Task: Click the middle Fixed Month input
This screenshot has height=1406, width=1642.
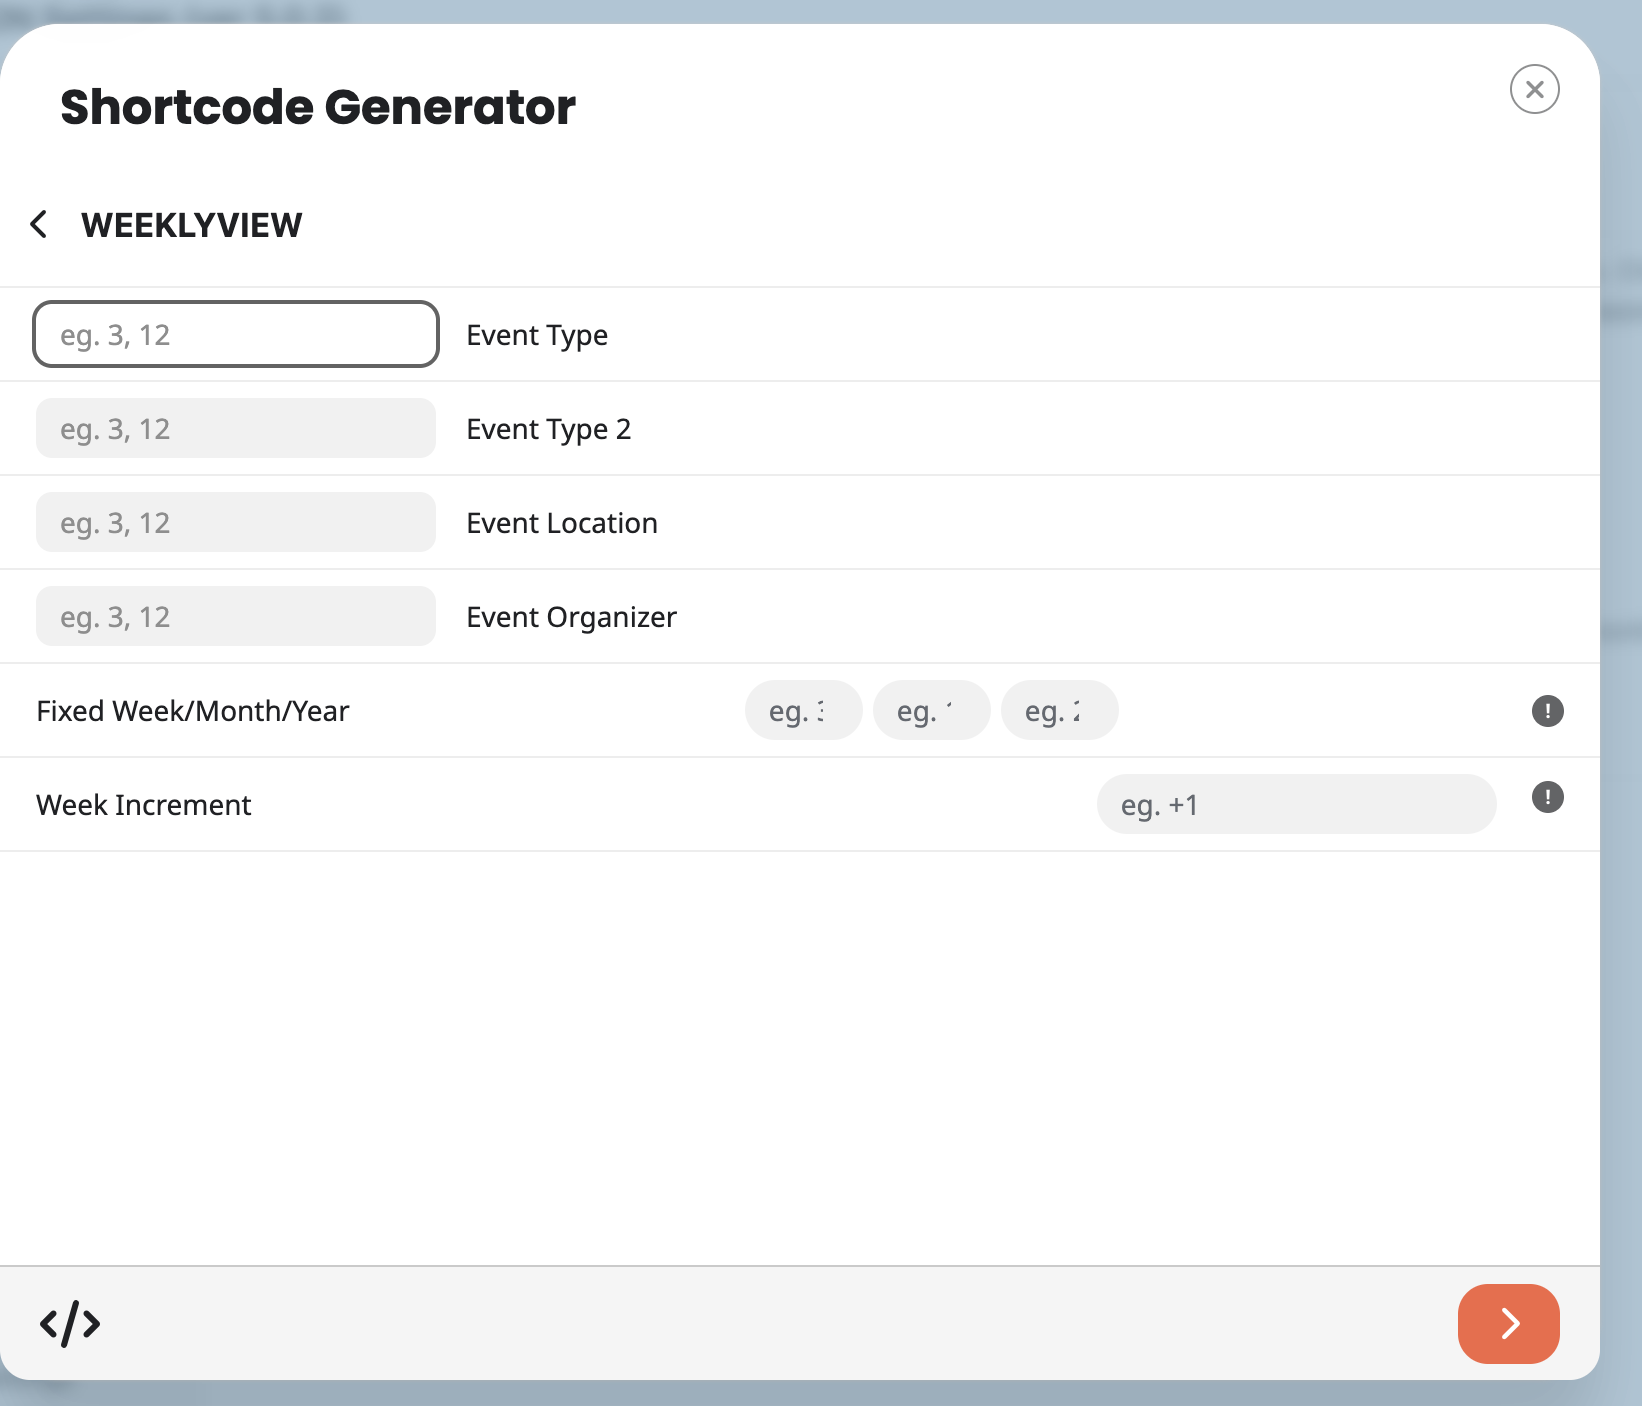Action: point(931,711)
